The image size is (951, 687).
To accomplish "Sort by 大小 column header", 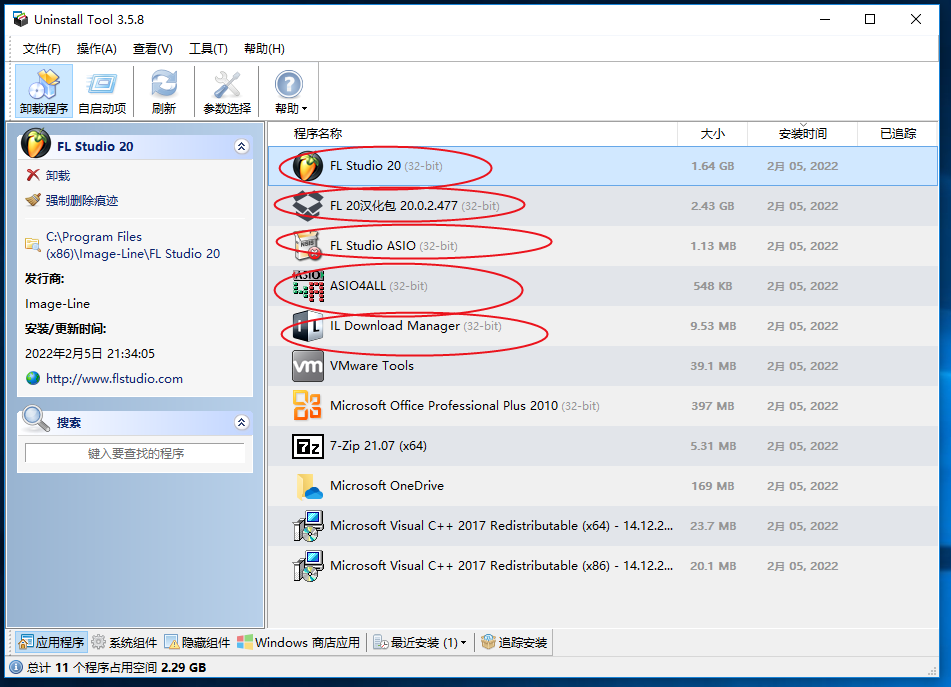I will (x=713, y=133).
